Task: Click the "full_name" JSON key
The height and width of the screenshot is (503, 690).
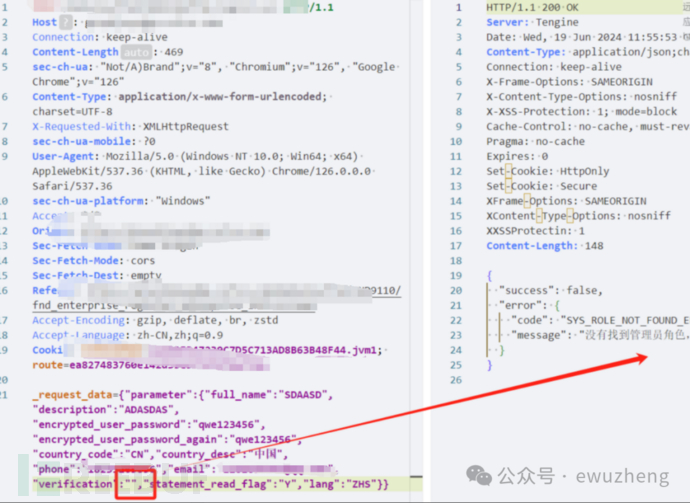Action: (238, 395)
